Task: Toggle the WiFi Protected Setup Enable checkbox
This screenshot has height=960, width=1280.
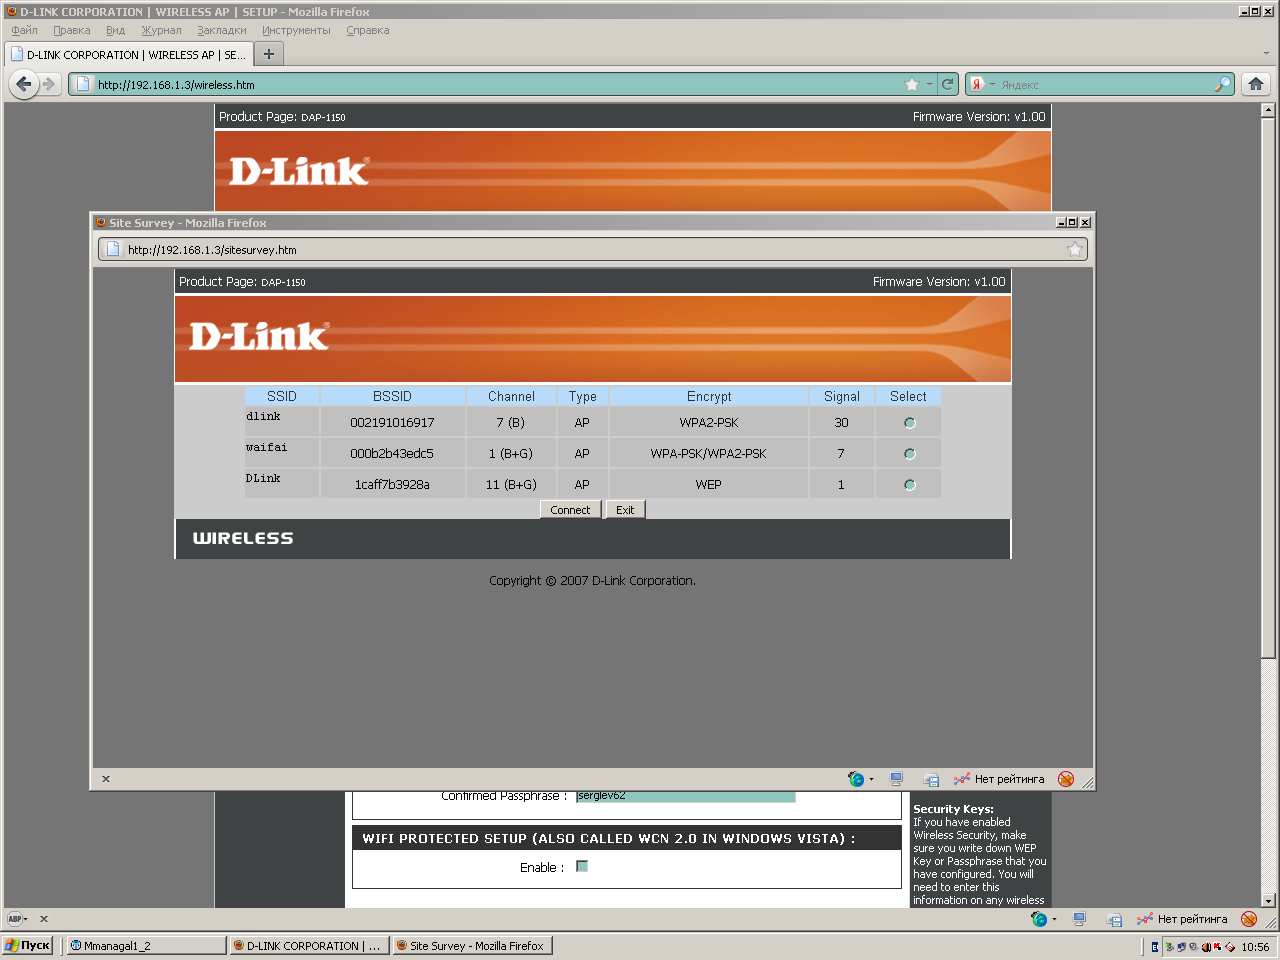Action: (582, 867)
